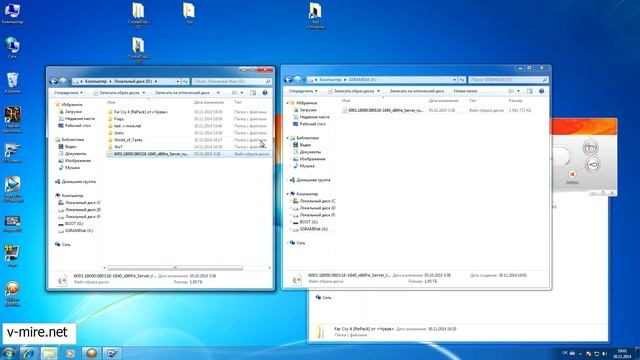
Task: Refresh address bar in GSRAMDisk K window
Action: click(462, 80)
